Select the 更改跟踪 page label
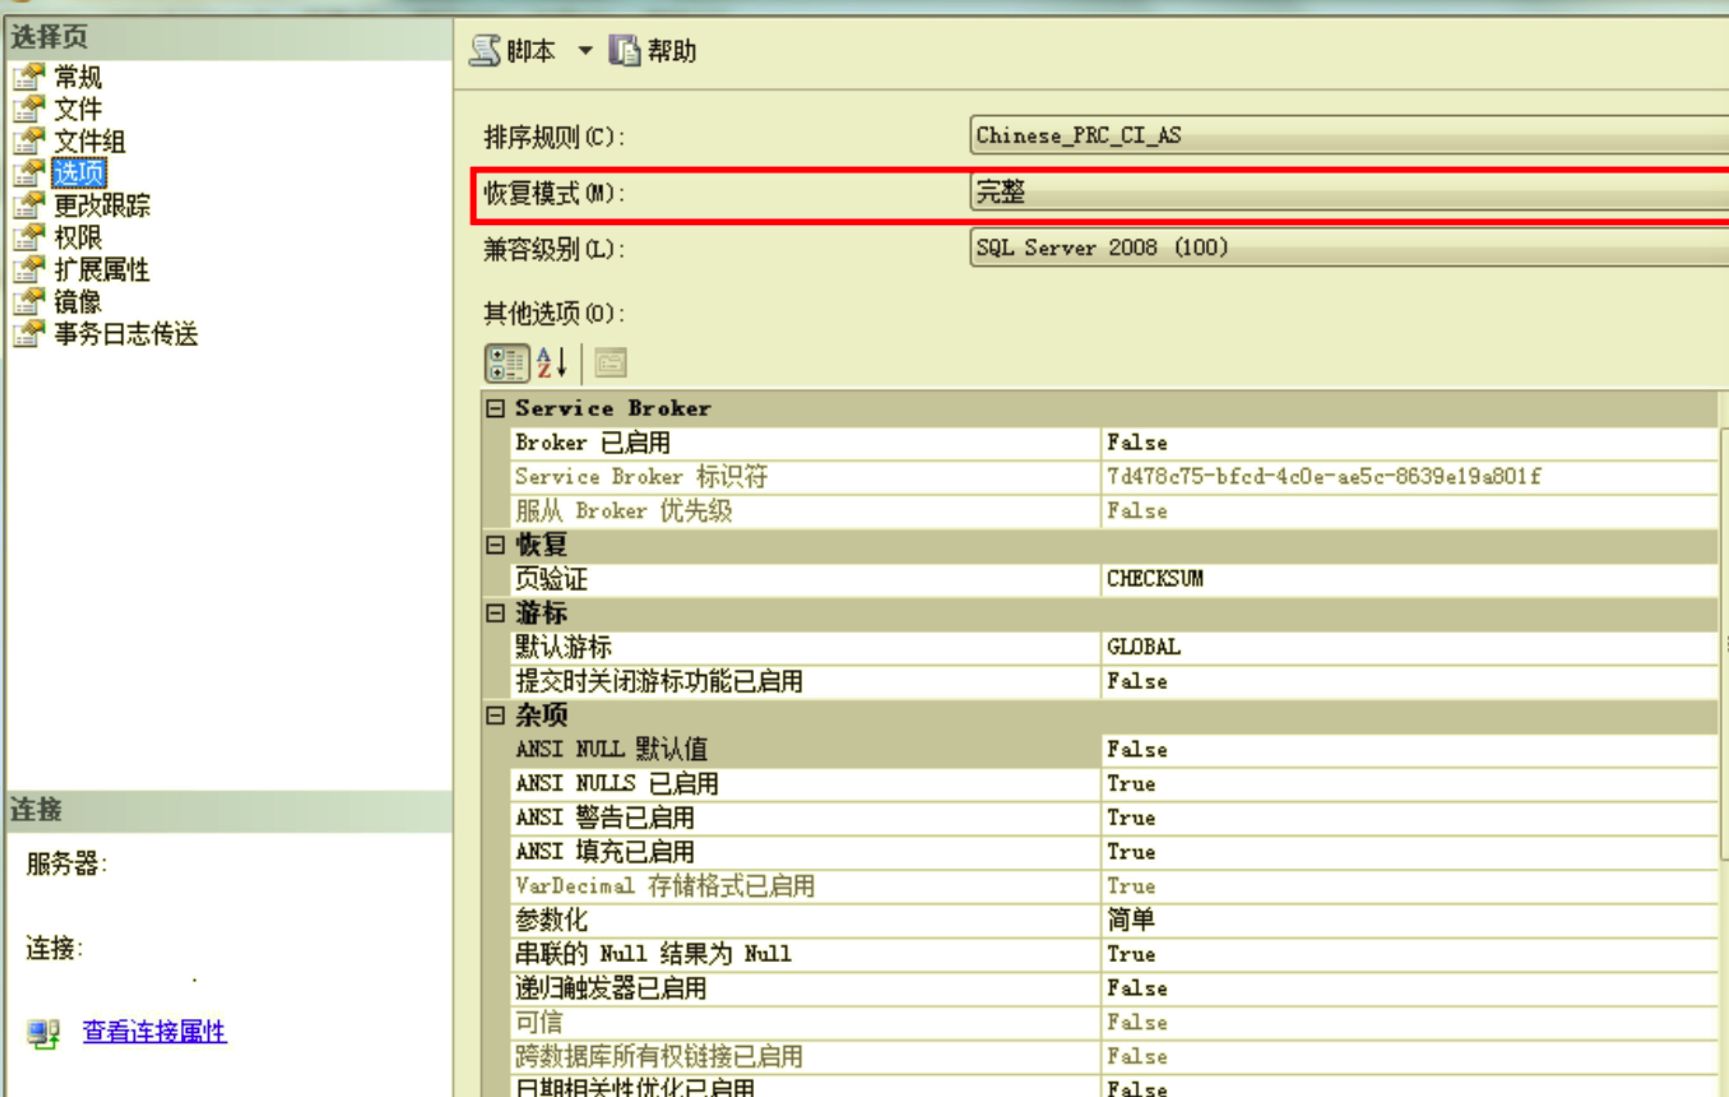Image resolution: width=1729 pixels, height=1097 pixels. (102, 205)
